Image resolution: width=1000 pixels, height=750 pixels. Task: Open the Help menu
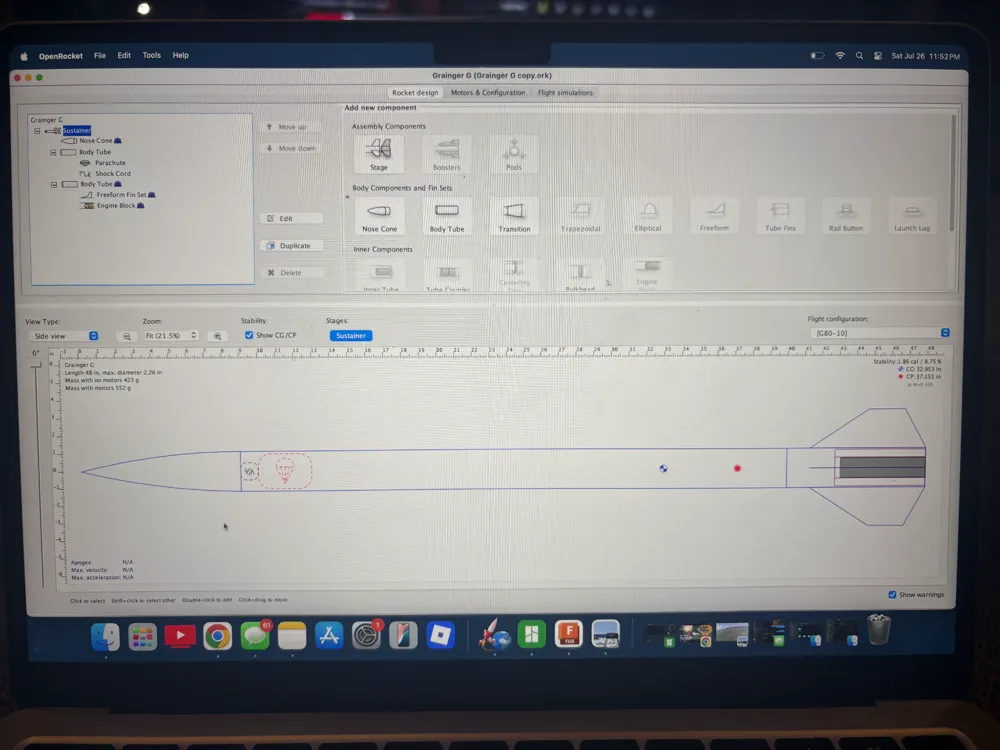180,55
